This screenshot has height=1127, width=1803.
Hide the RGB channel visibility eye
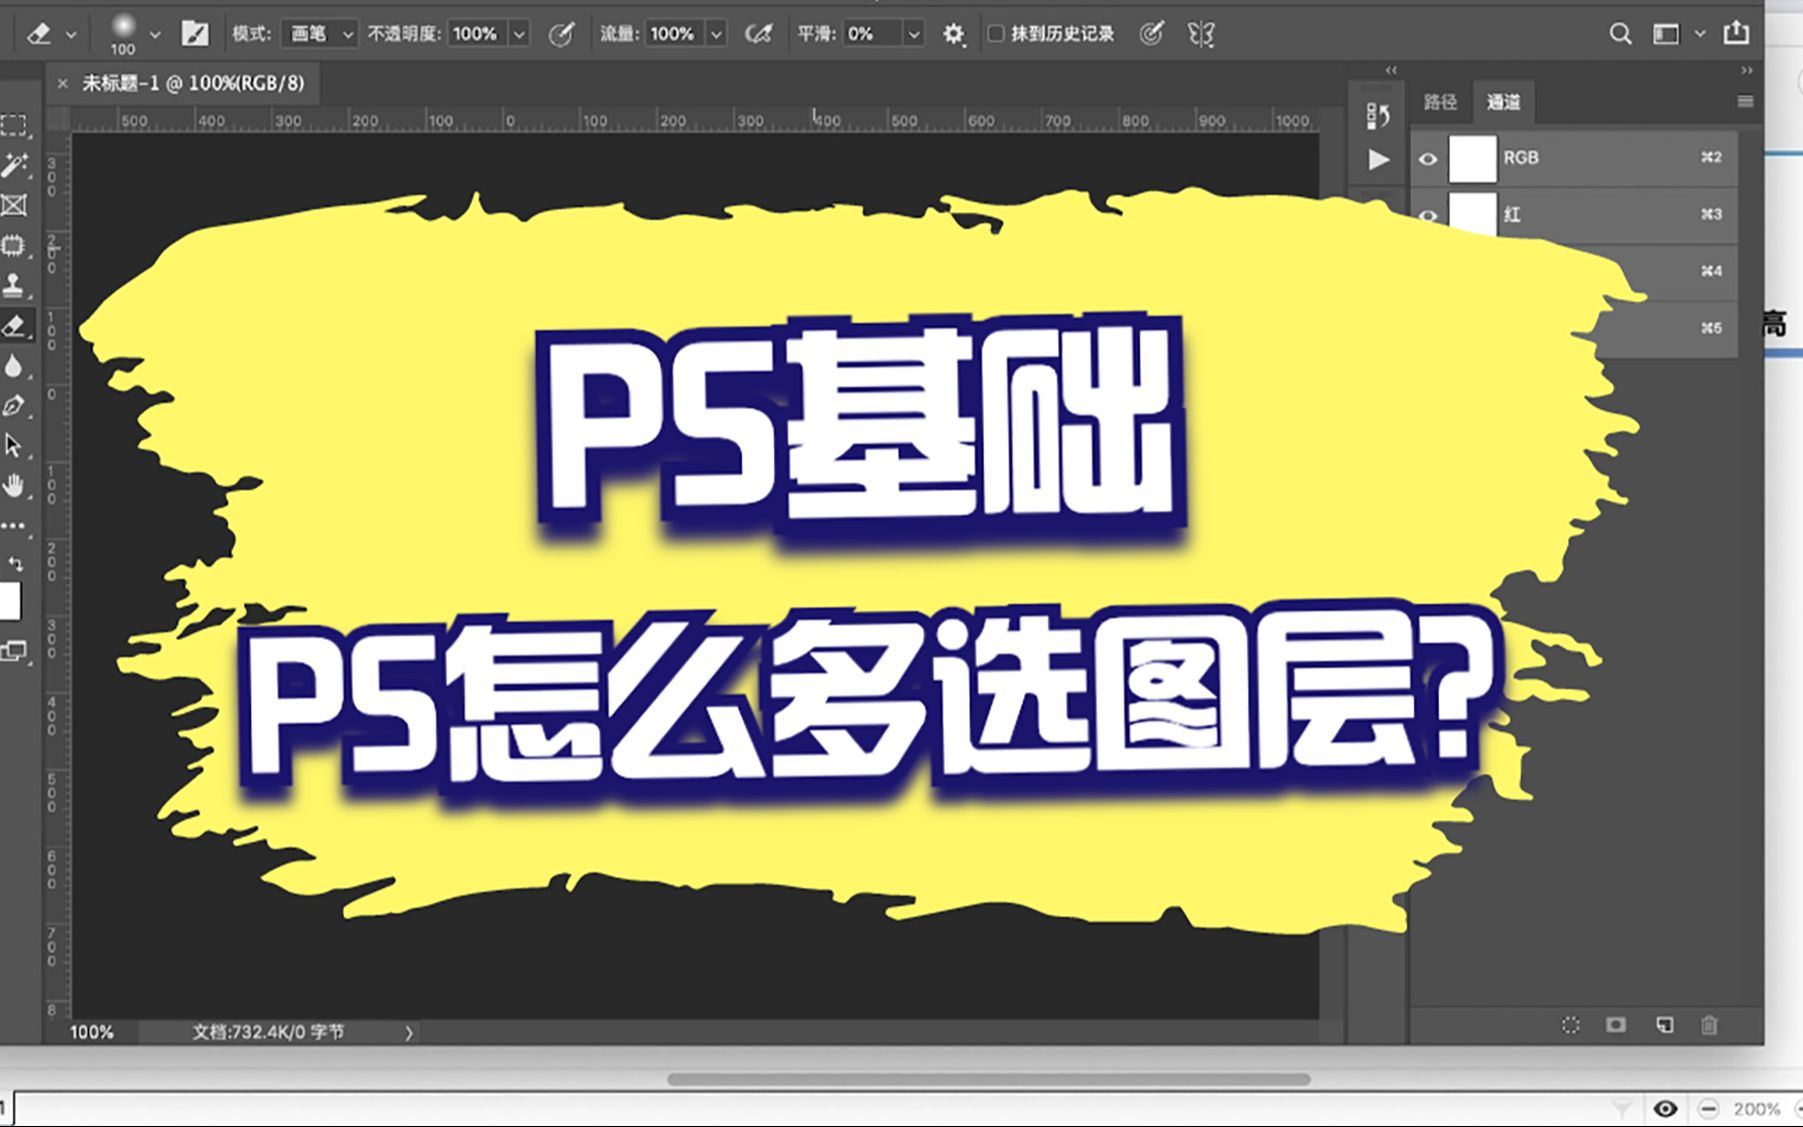click(1428, 158)
